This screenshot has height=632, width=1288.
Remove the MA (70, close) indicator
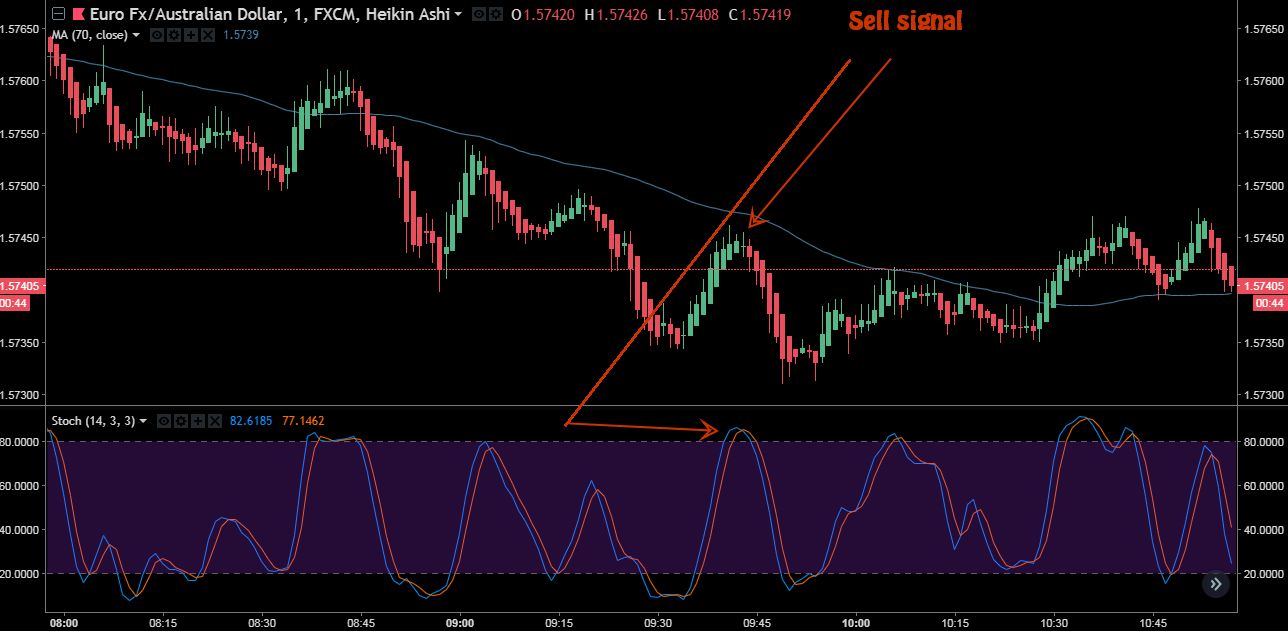(208, 35)
